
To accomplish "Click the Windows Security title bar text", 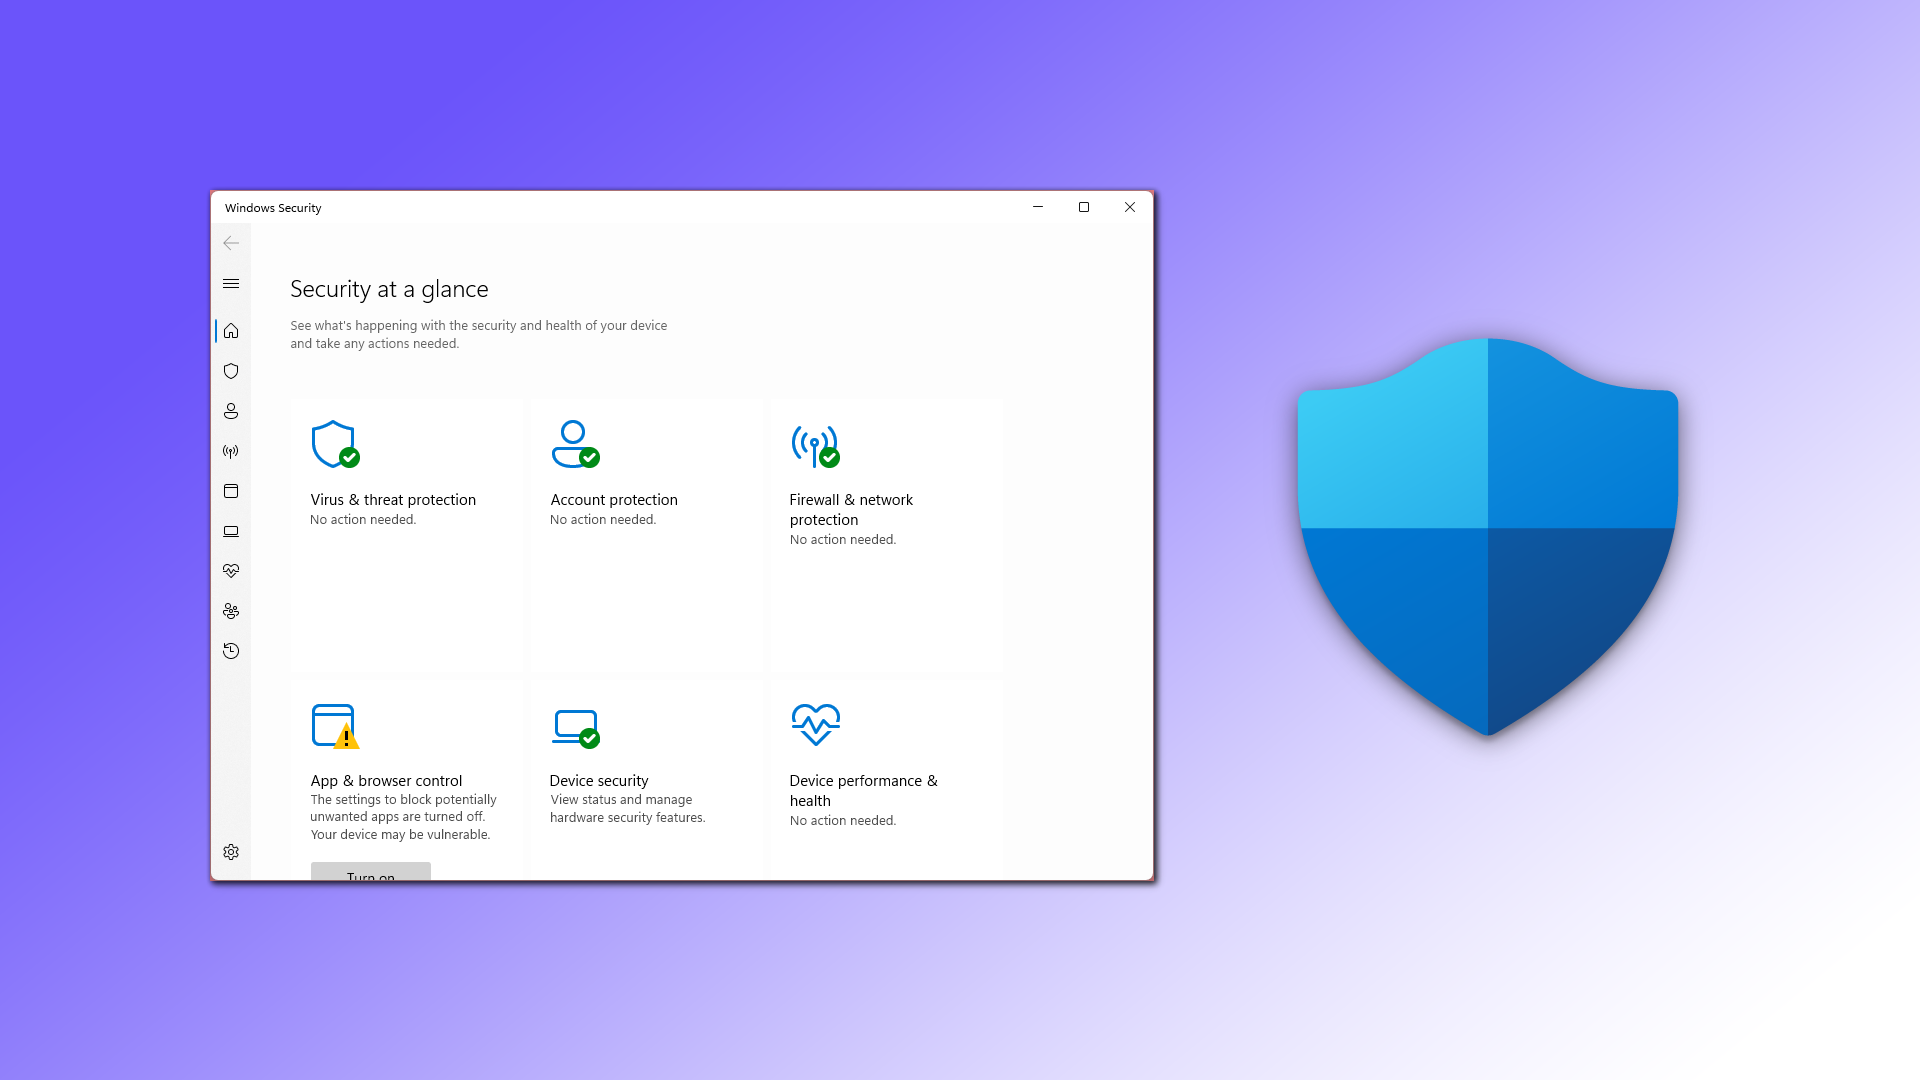I will pyautogui.click(x=273, y=208).
